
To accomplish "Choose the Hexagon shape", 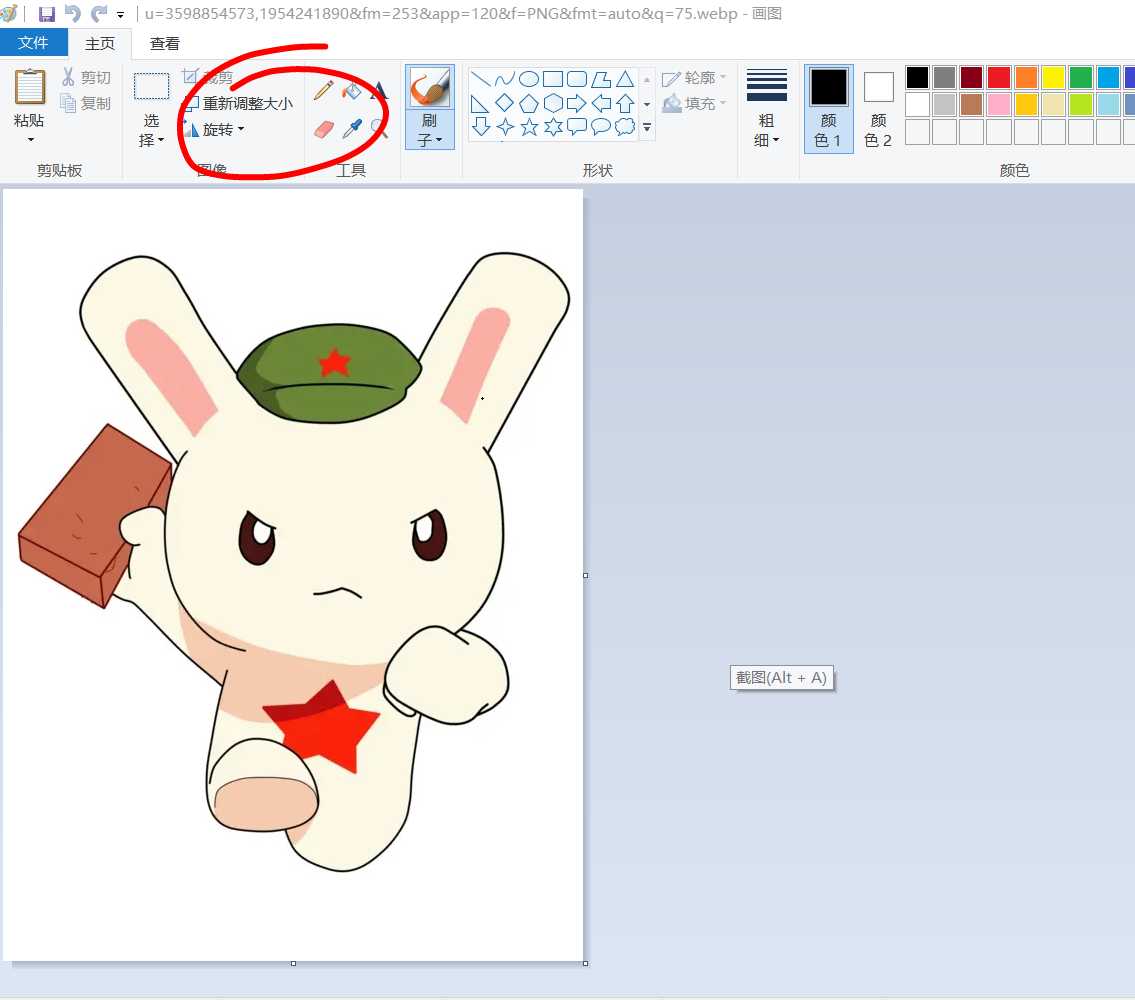I will [553, 104].
